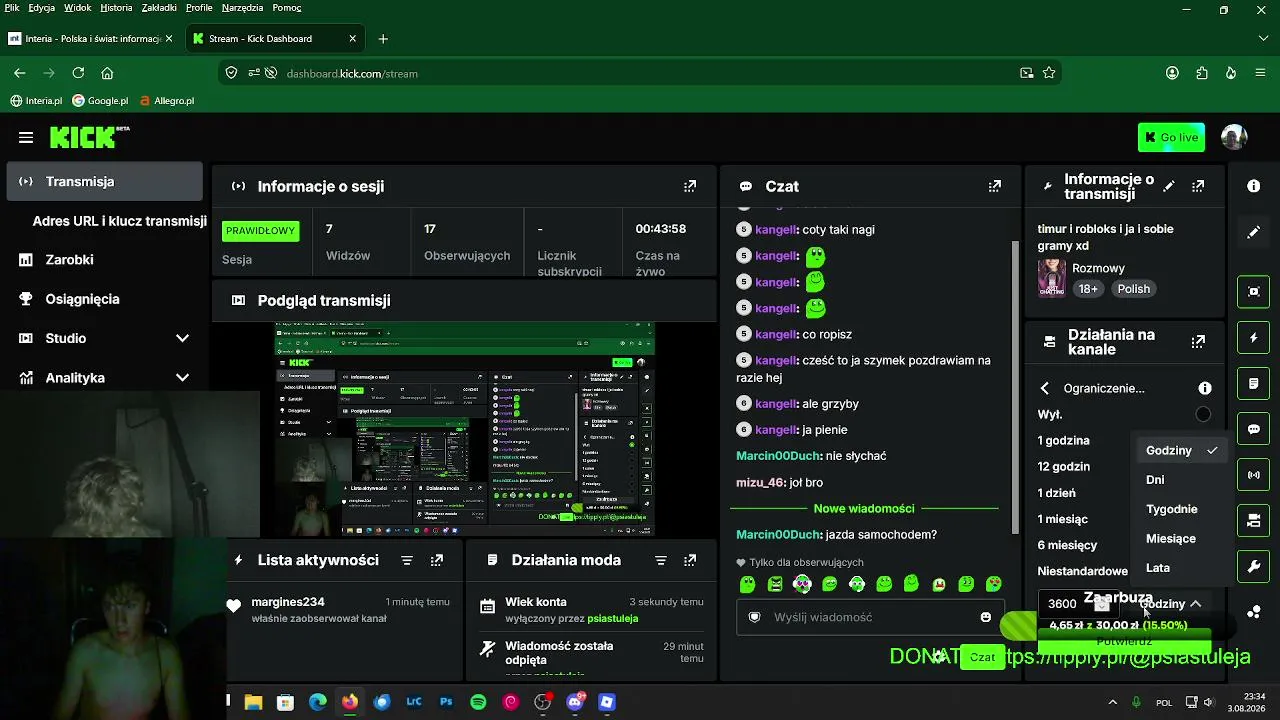Click the chat message input field
Viewport: 1280px width, 720px height.
click(870, 617)
